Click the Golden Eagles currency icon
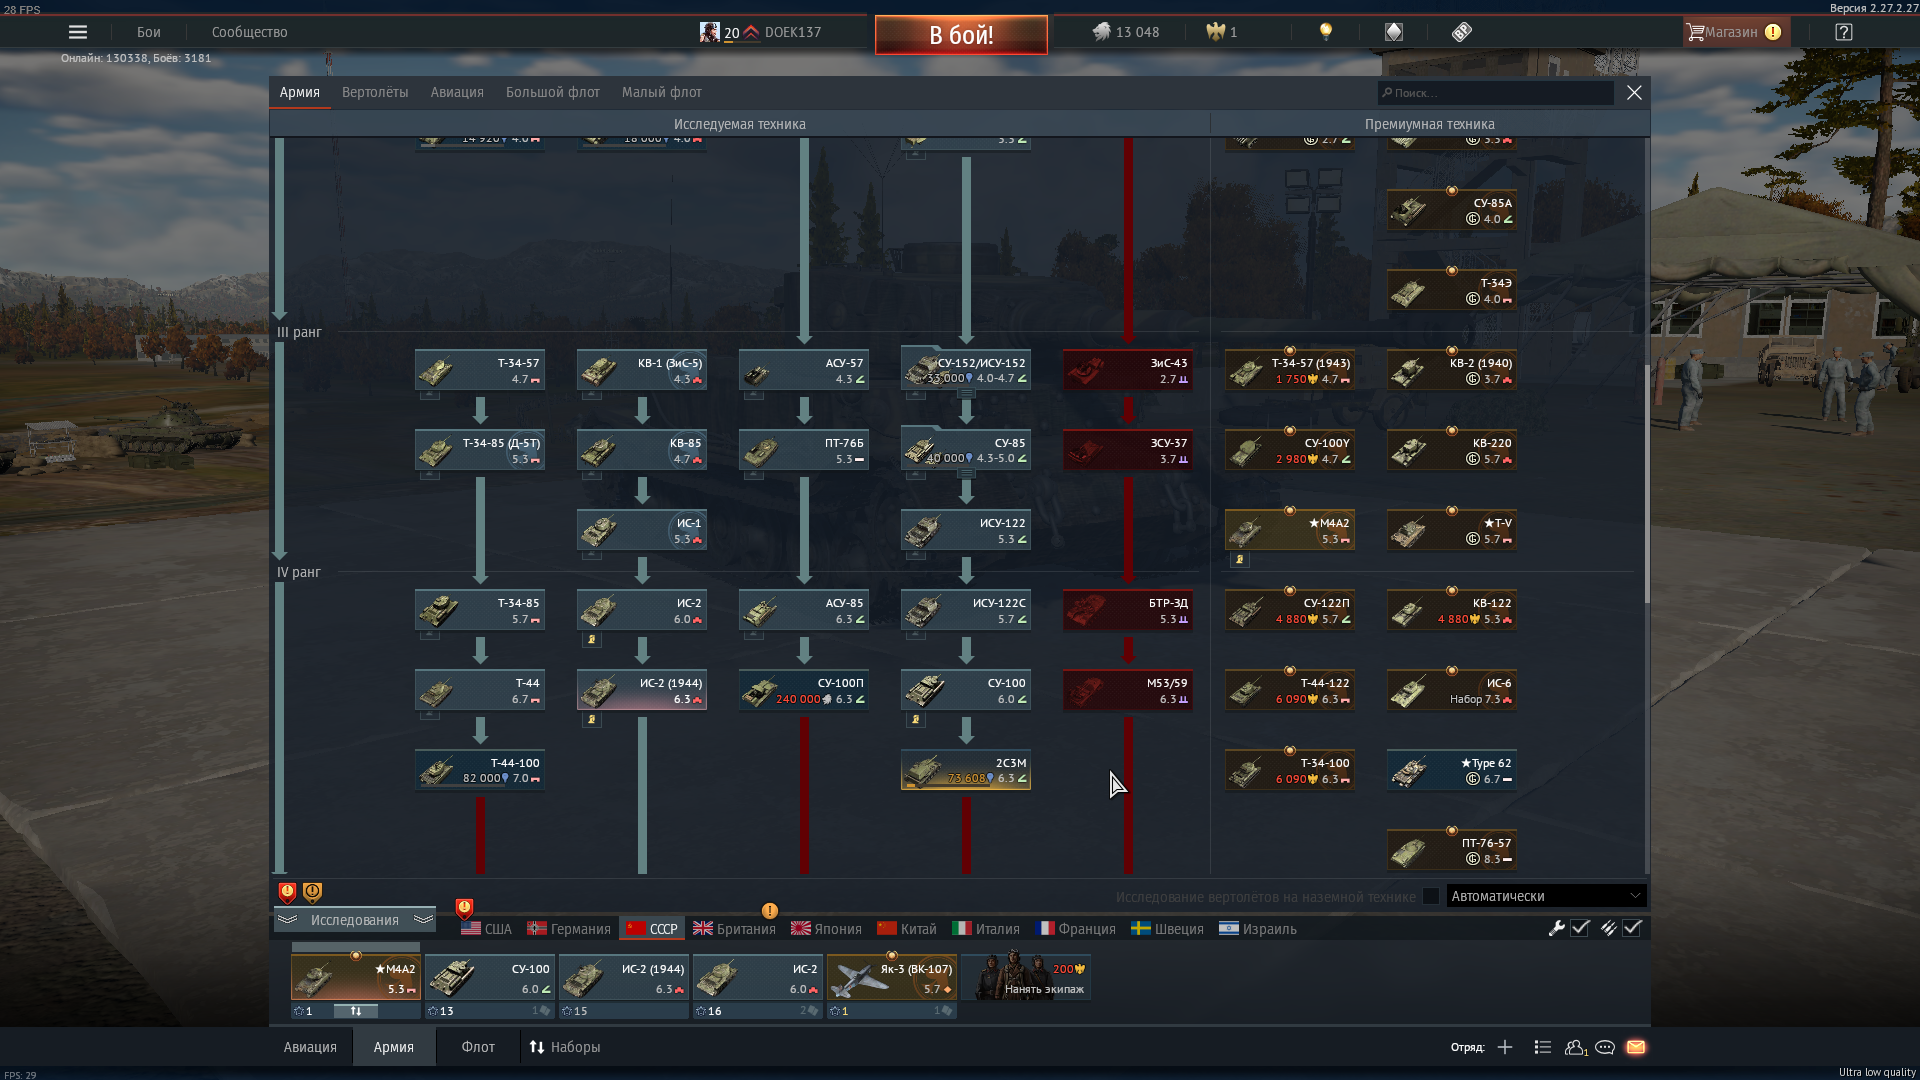This screenshot has width=1920, height=1080. point(1215,32)
